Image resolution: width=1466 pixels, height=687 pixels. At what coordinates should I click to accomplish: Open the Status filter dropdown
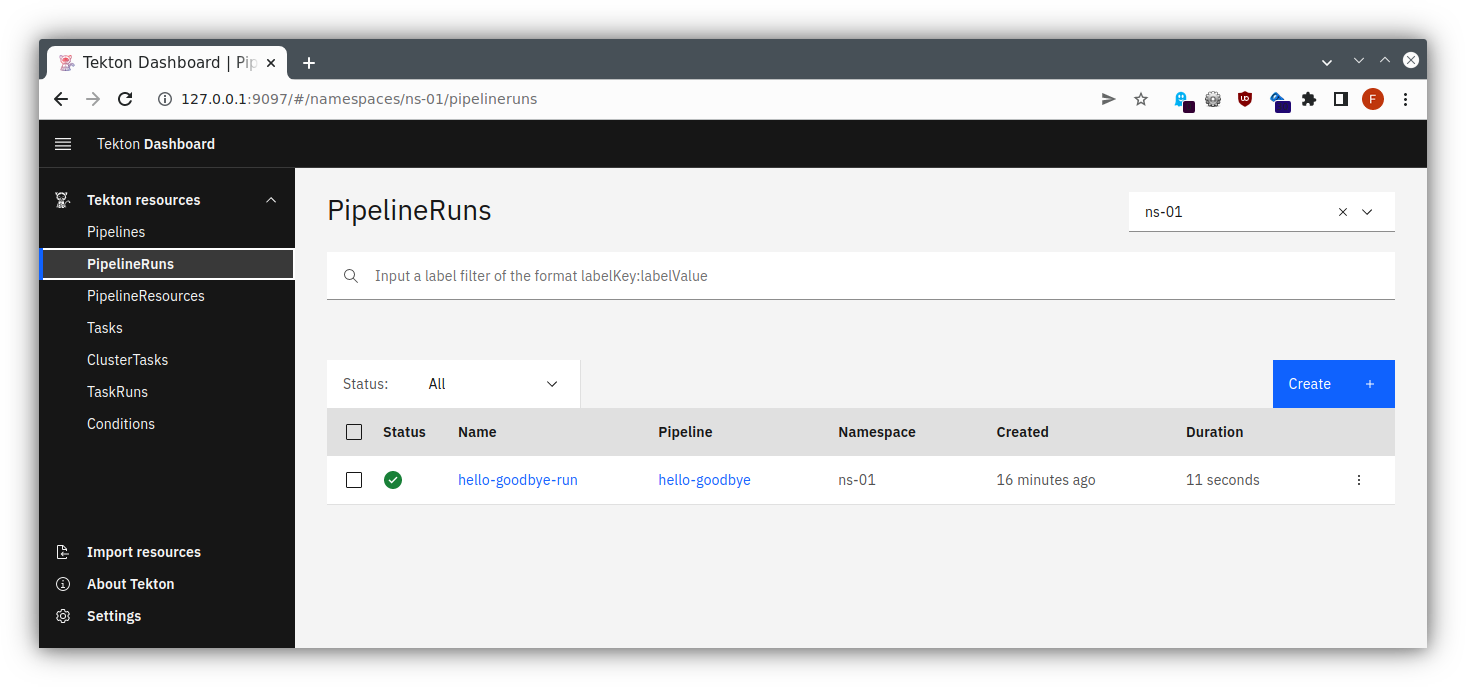point(492,384)
